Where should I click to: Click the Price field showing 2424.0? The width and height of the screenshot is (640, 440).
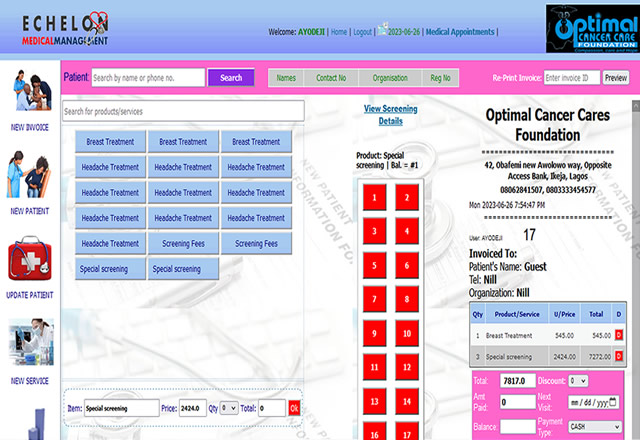pyautogui.click(x=193, y=408)
